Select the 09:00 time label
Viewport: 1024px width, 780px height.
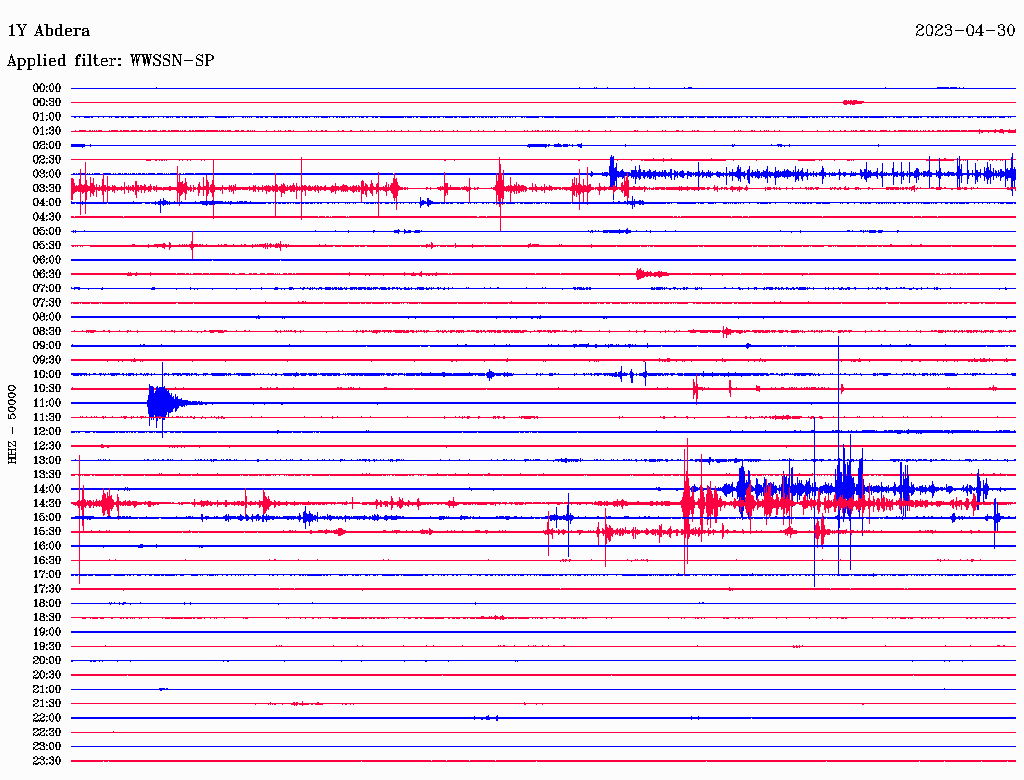(x=47, y=346)
